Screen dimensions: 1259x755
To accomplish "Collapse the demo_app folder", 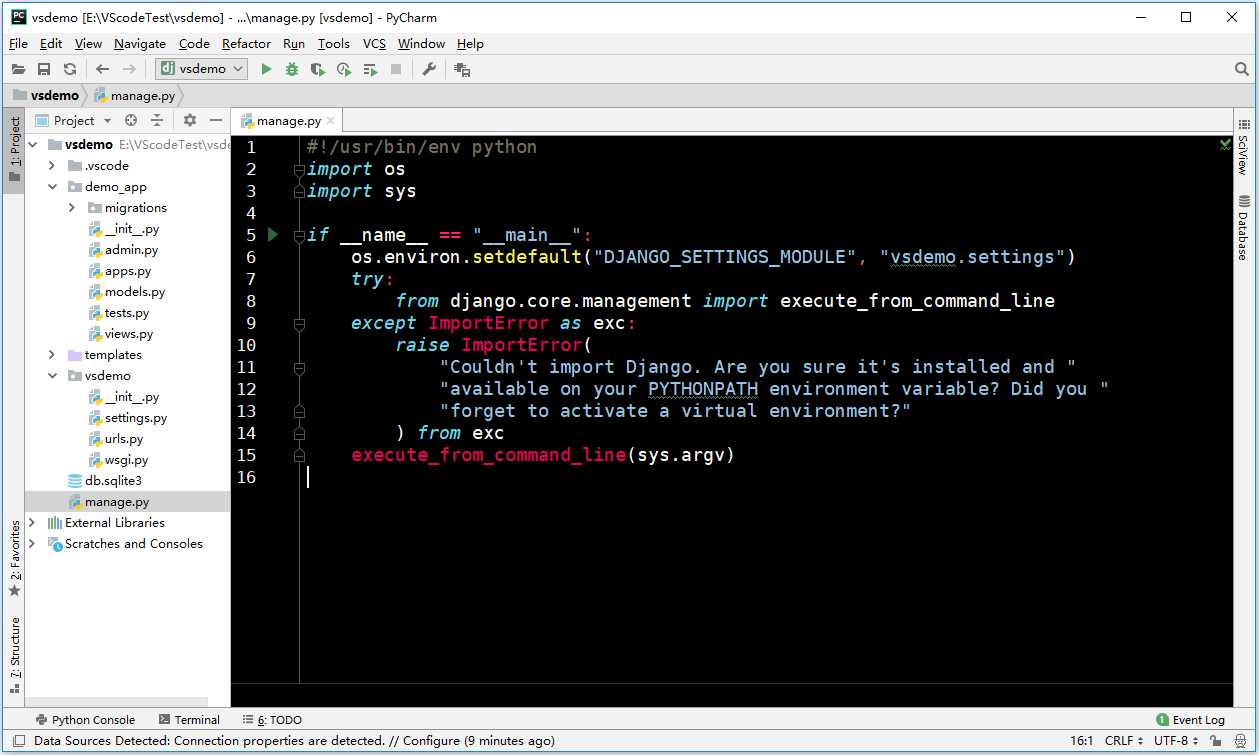I will [x=52, y=186].
